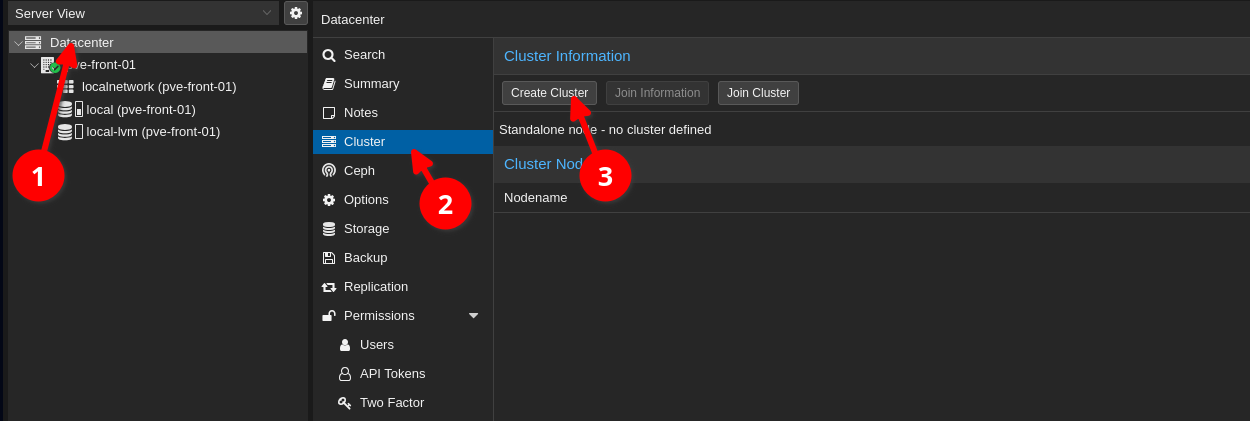Open the Summary menu item
Screen dimensions: 1250x421
click(x=371, y=84)
